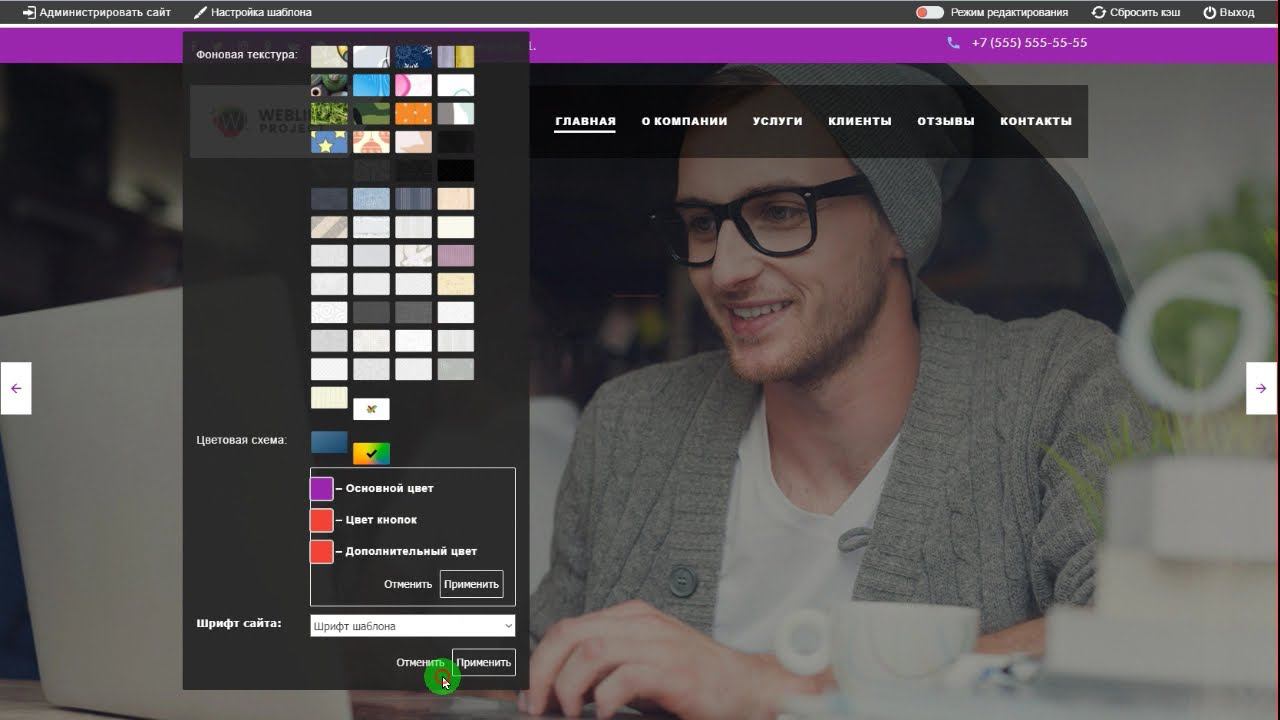
Task: Select the pale yellow striped texture in last row
Action: pyautogui.click(x=329, y=397)
